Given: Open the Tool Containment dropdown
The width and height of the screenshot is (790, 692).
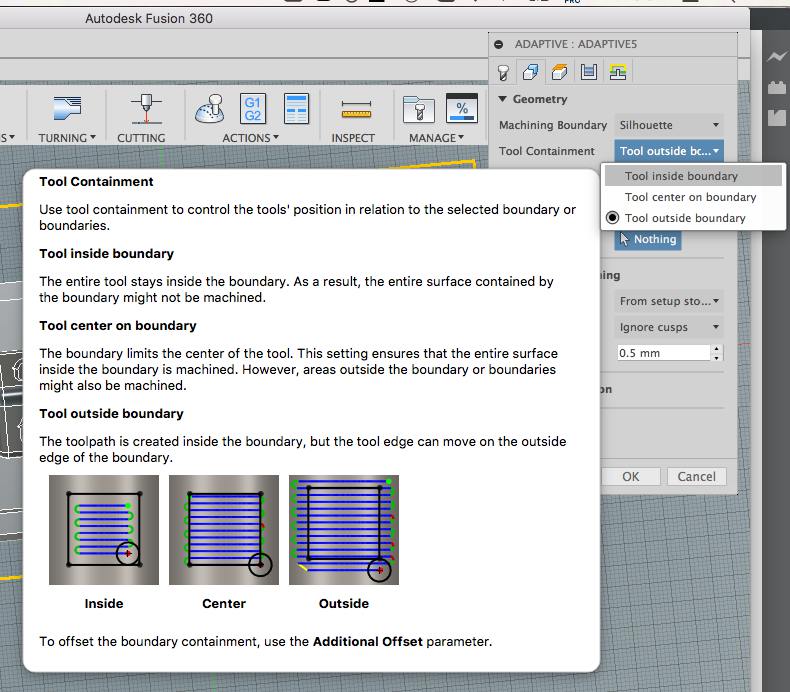Looking at the screenshot, I should point(669,151).
